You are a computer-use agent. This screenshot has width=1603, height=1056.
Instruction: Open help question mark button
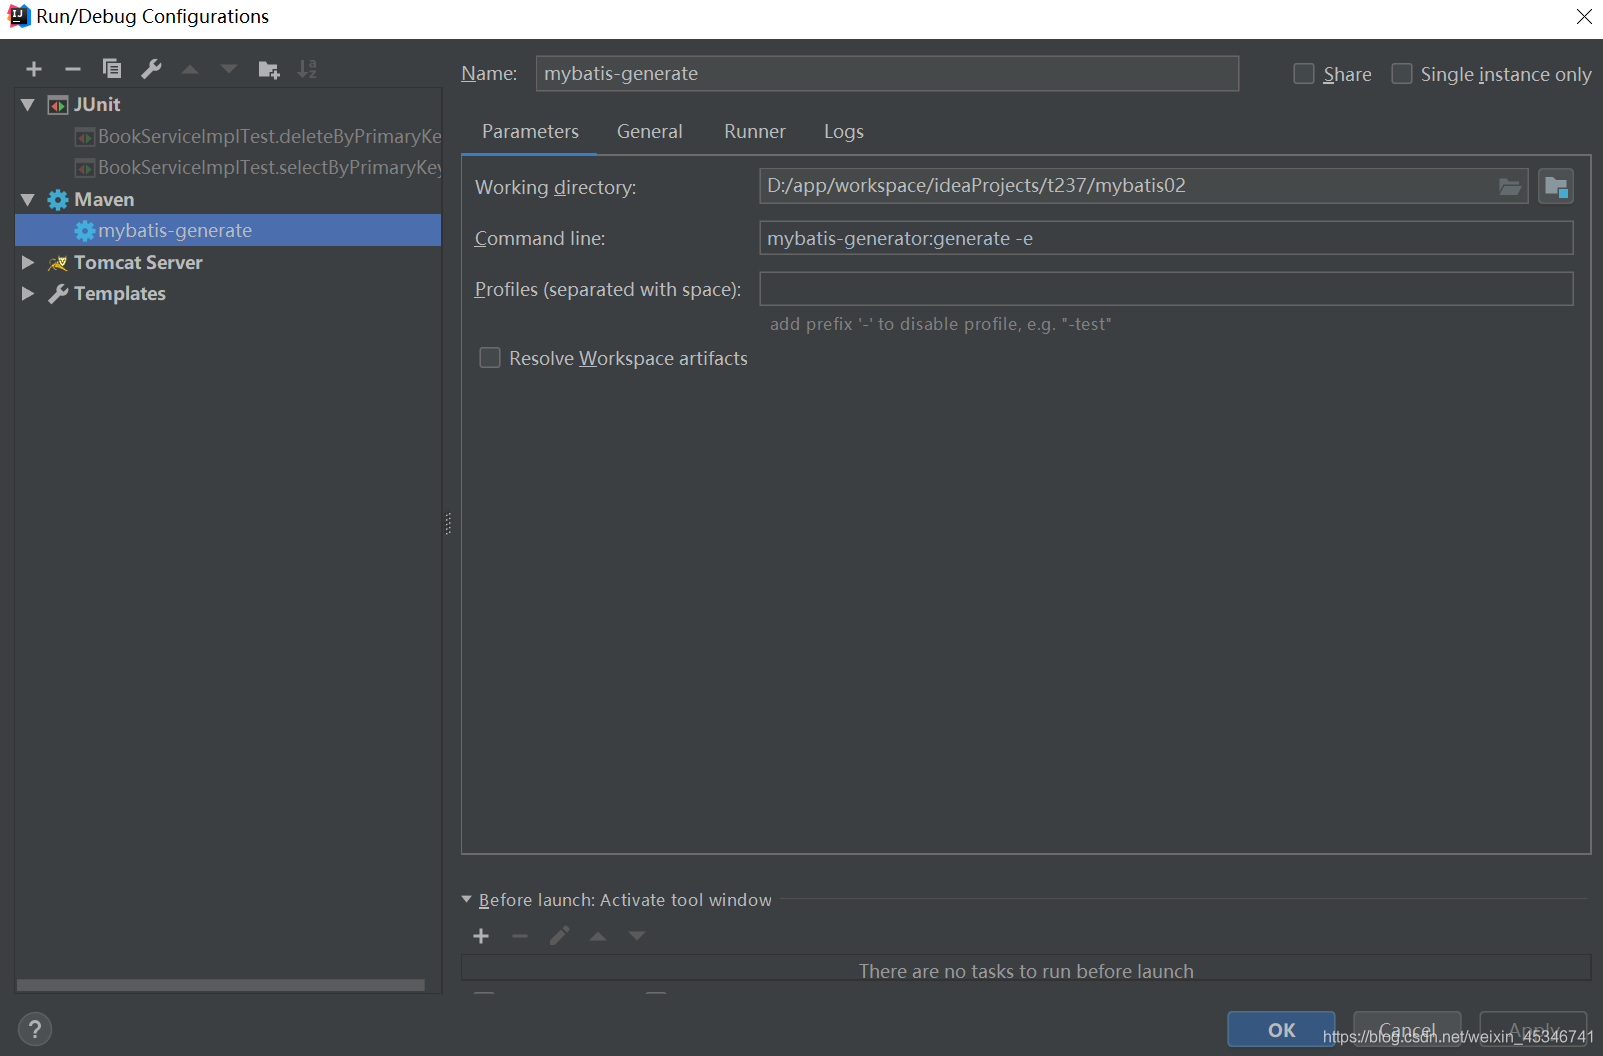coord(35,1029)
